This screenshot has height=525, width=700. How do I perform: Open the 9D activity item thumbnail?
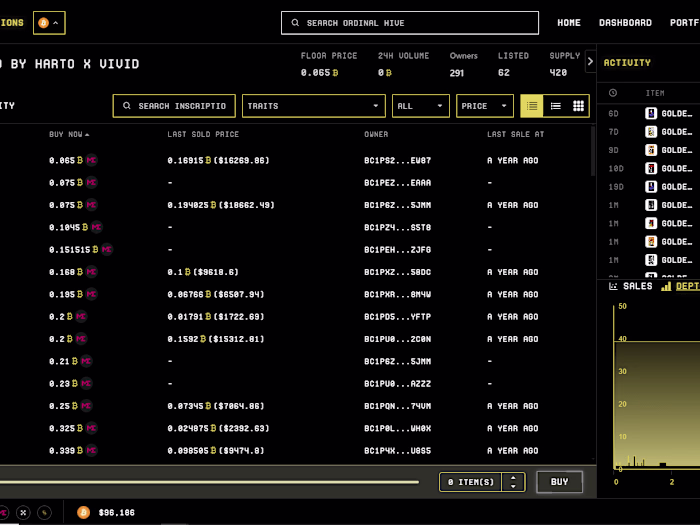pos(651,150)
